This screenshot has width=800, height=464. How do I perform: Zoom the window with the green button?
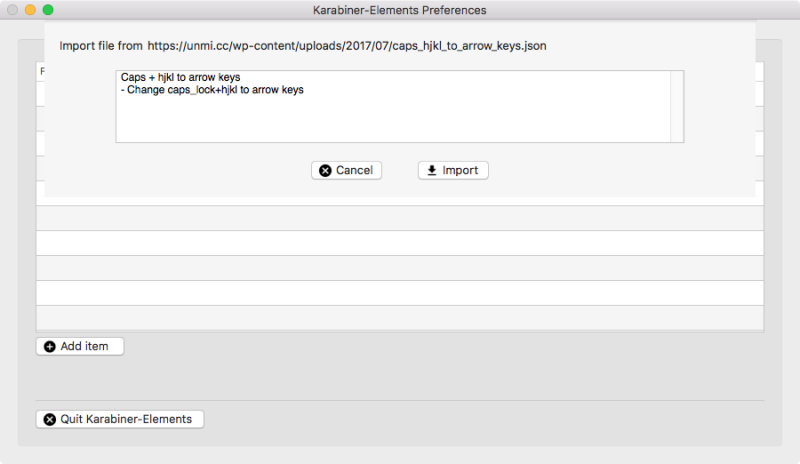(47, 10)
